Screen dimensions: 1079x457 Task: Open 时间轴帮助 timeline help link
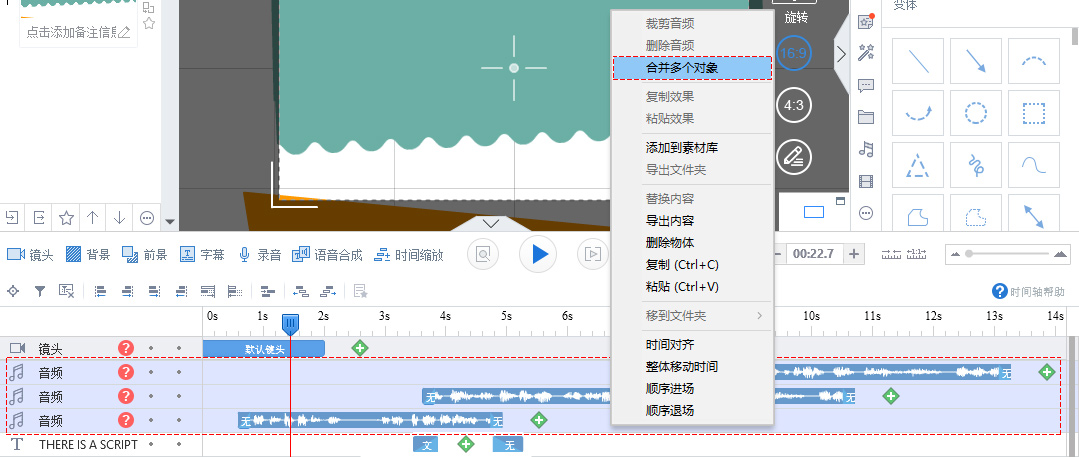[1029, 291]
